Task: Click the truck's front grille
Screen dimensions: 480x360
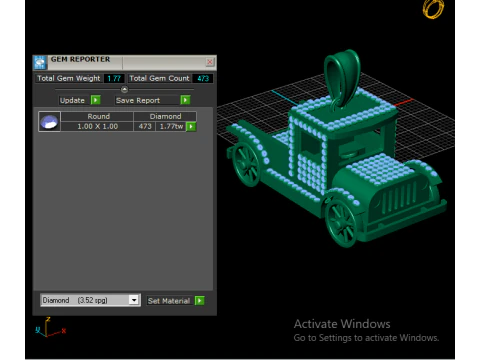Action: click(399, 197)
